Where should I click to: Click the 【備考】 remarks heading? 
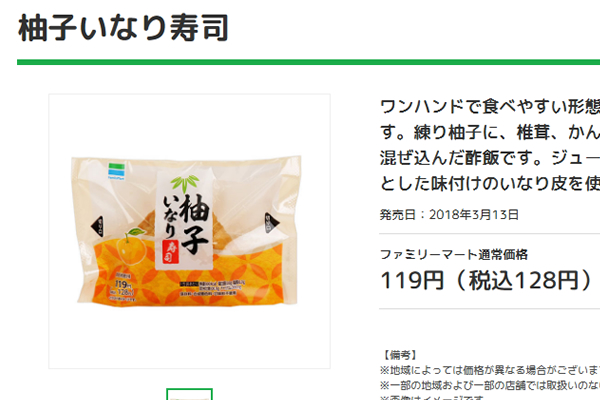point(399,355)
